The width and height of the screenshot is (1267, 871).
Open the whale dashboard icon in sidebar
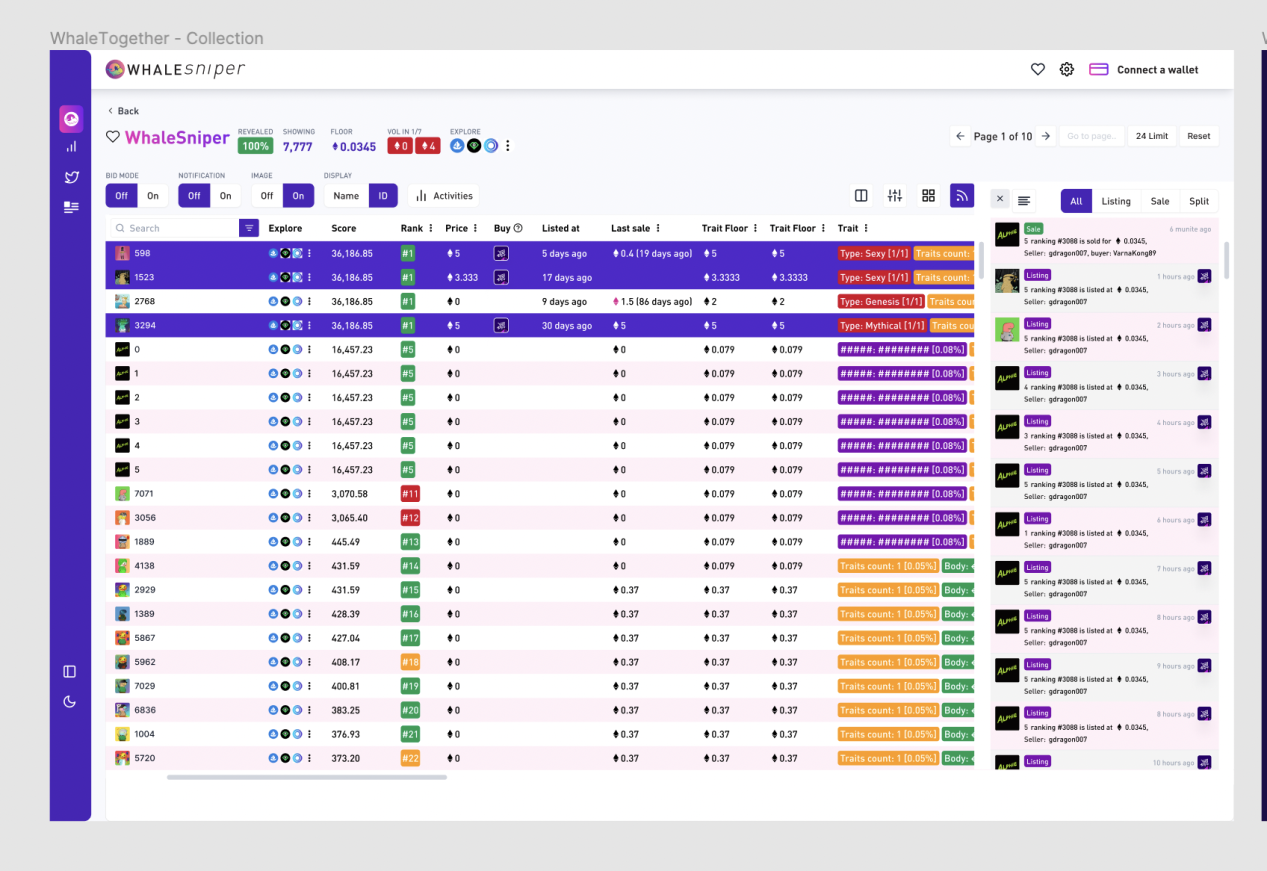[x=71, y=119]
